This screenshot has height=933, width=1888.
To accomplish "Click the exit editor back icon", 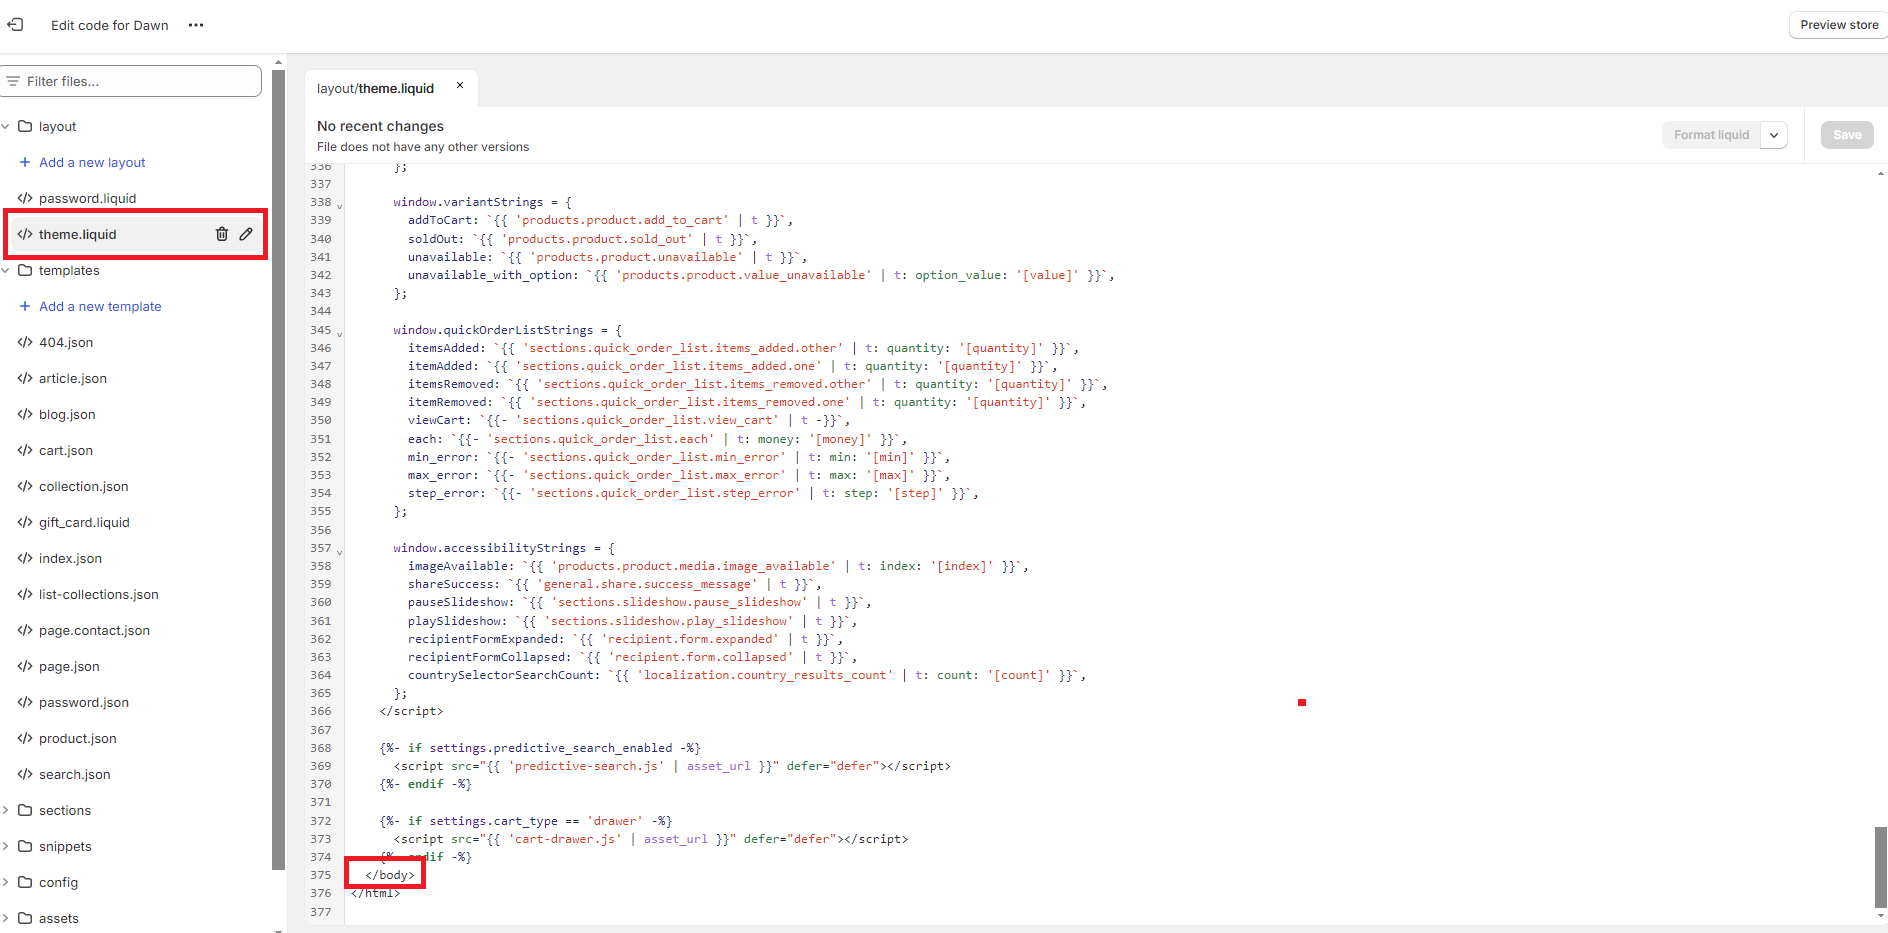I will [15, 25].
